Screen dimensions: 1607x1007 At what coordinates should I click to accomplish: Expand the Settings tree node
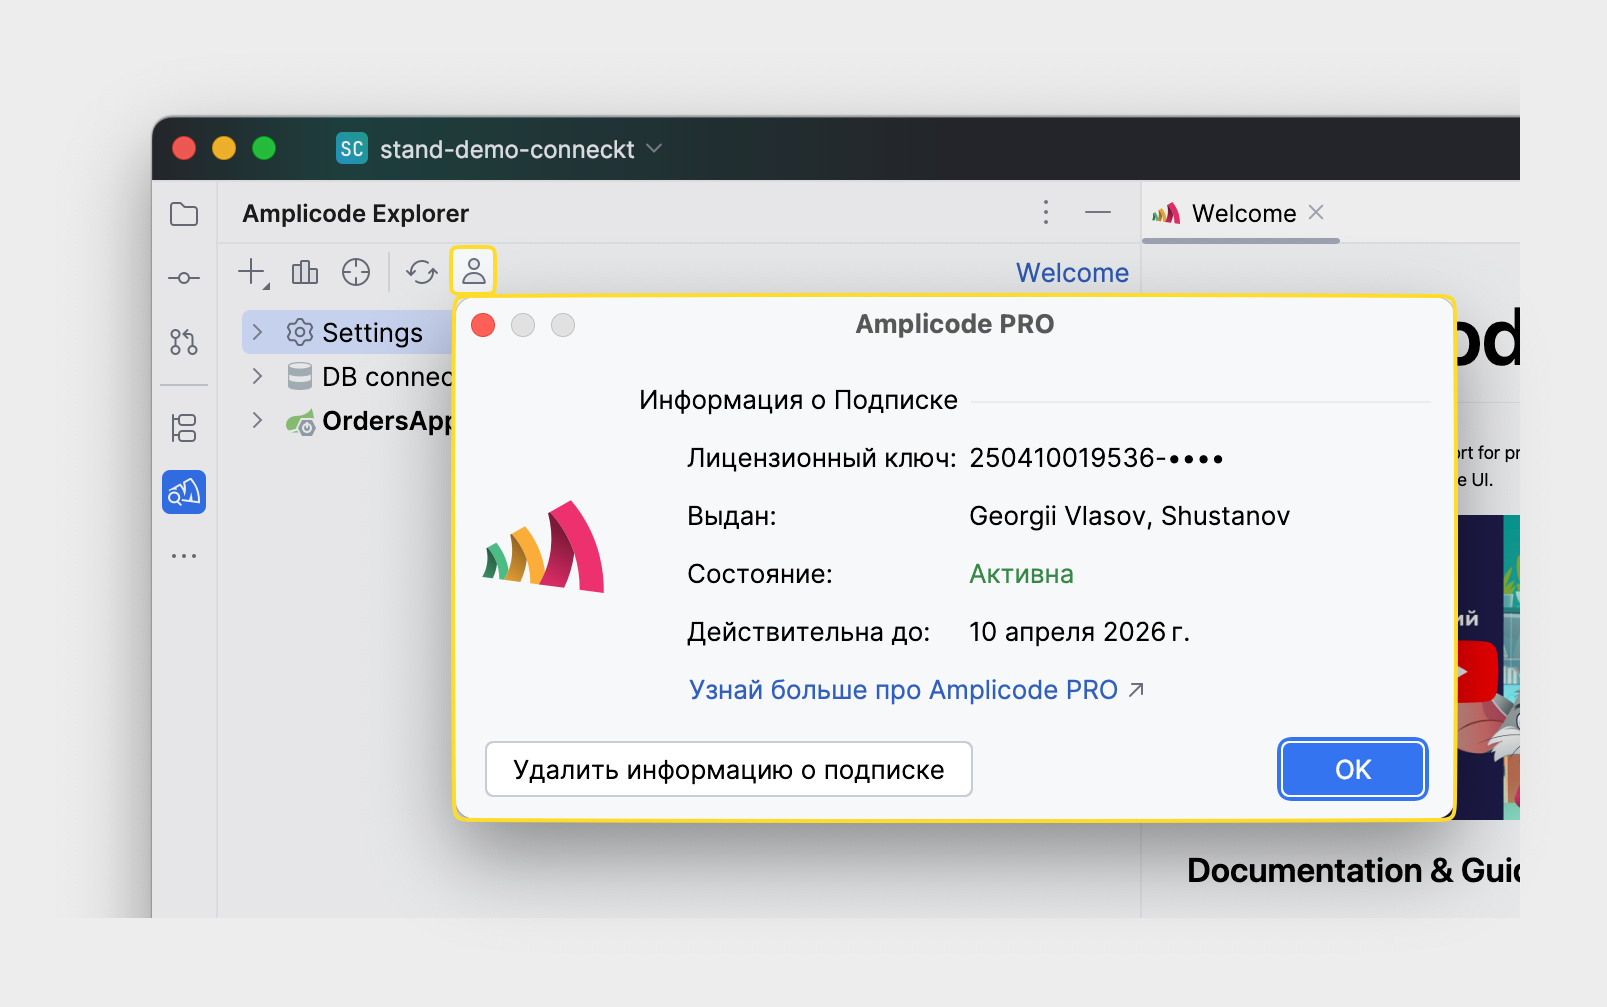[x=257, y=332]
